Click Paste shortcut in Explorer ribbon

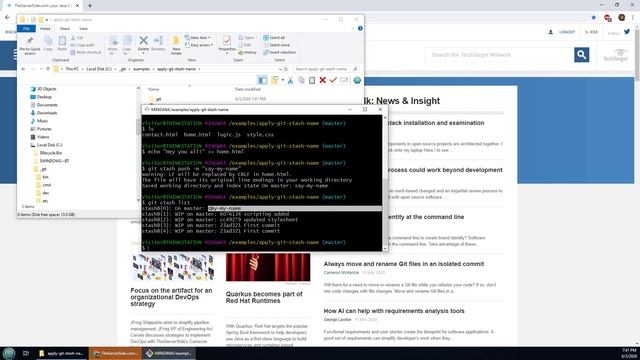(86, 52)
